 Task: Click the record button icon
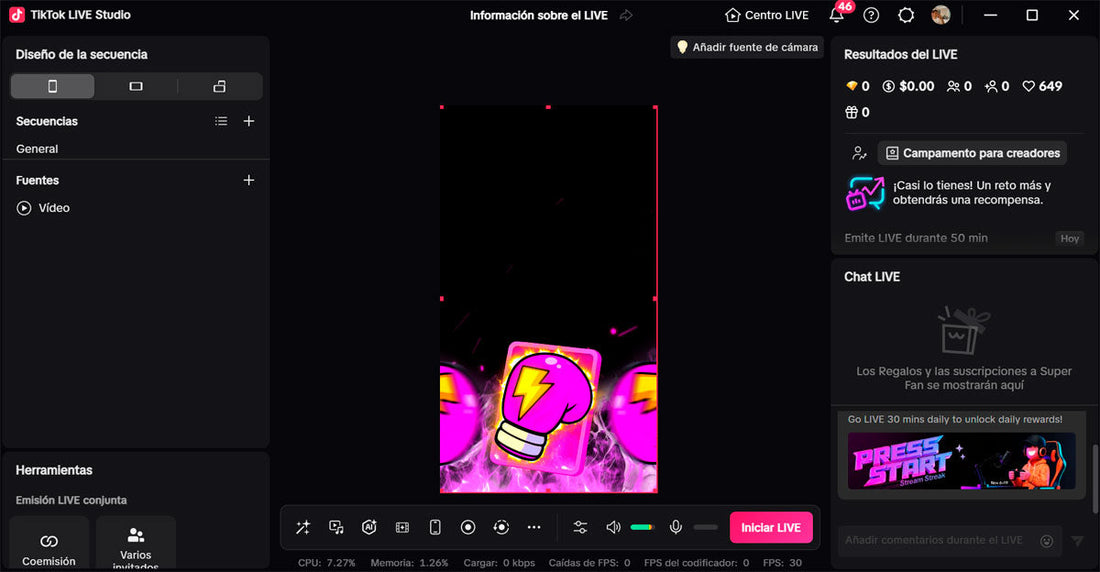468,527
